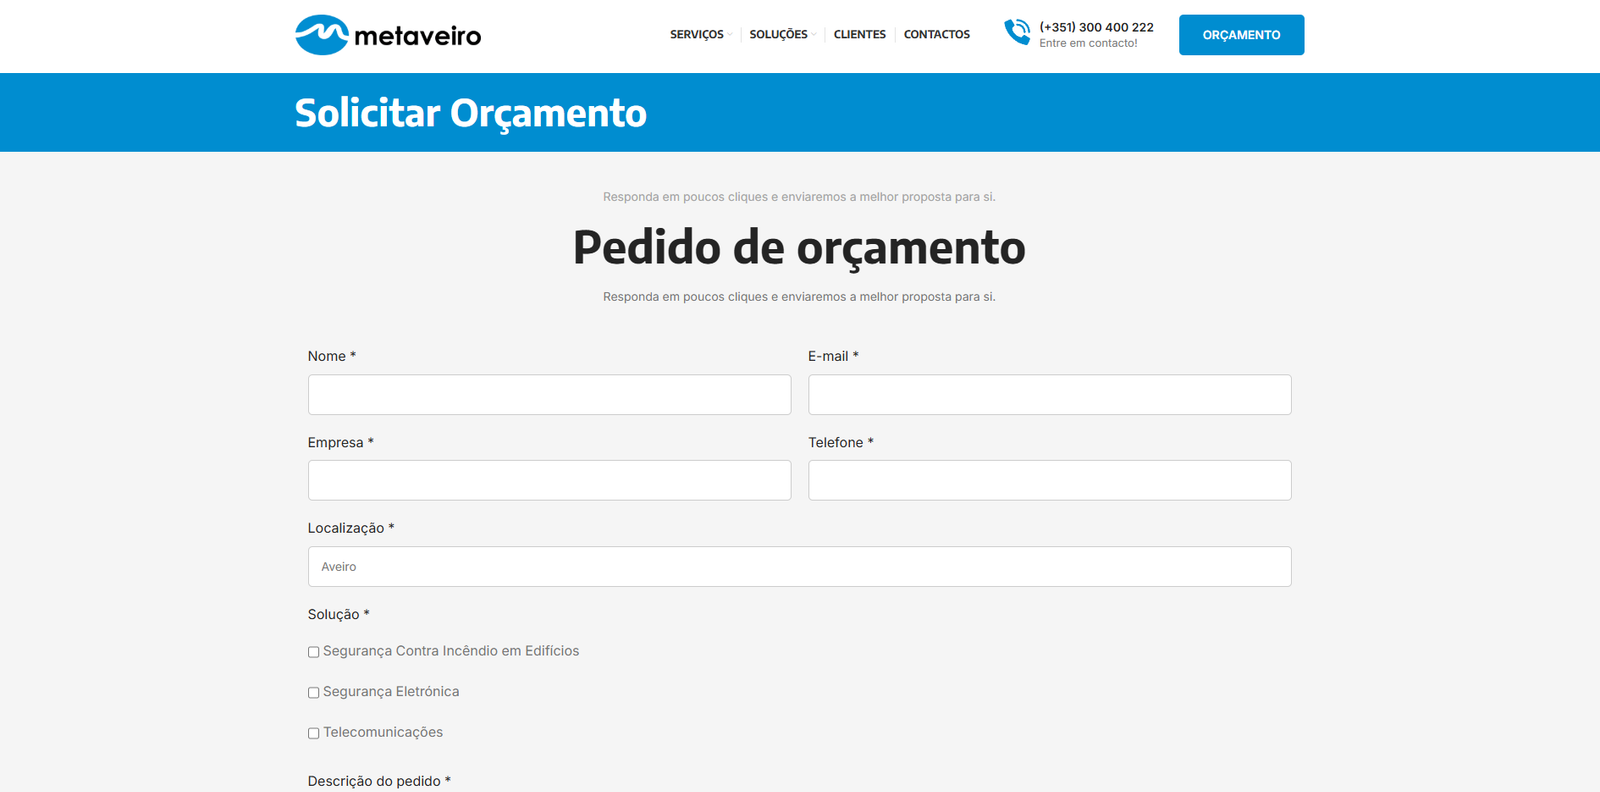Viewport: 1600px width, 792px height.
Task: Enable Segurança Contra Incêndio em Edifícios checkbox
Action: (314, 652)
